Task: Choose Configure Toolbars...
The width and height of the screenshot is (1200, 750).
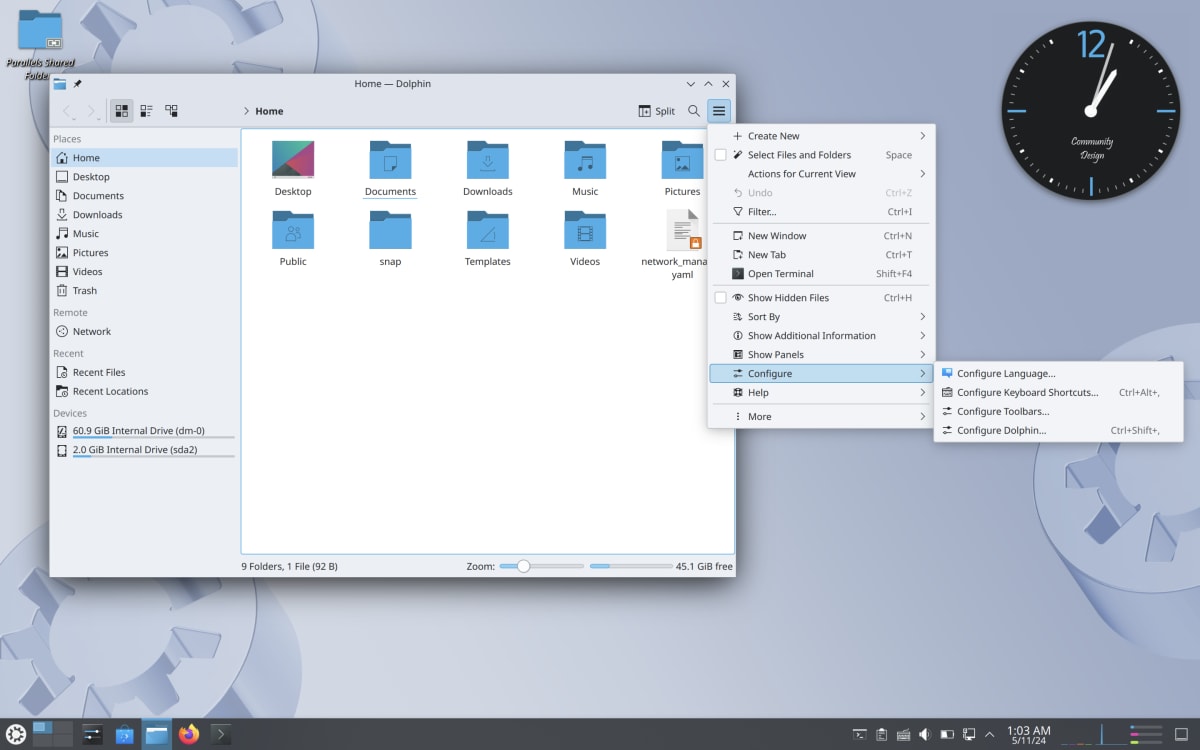Action: (x=1058, y=412)
